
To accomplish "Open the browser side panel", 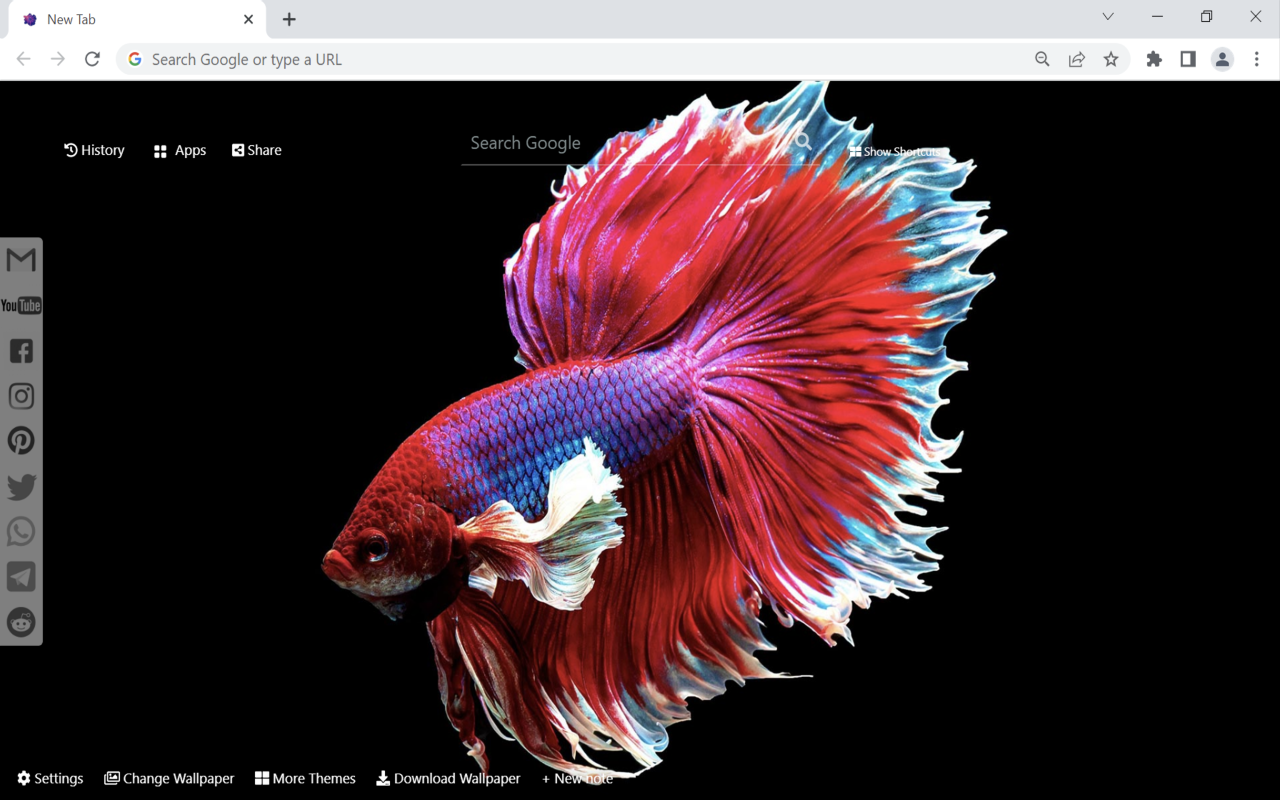I will 1188,59.
